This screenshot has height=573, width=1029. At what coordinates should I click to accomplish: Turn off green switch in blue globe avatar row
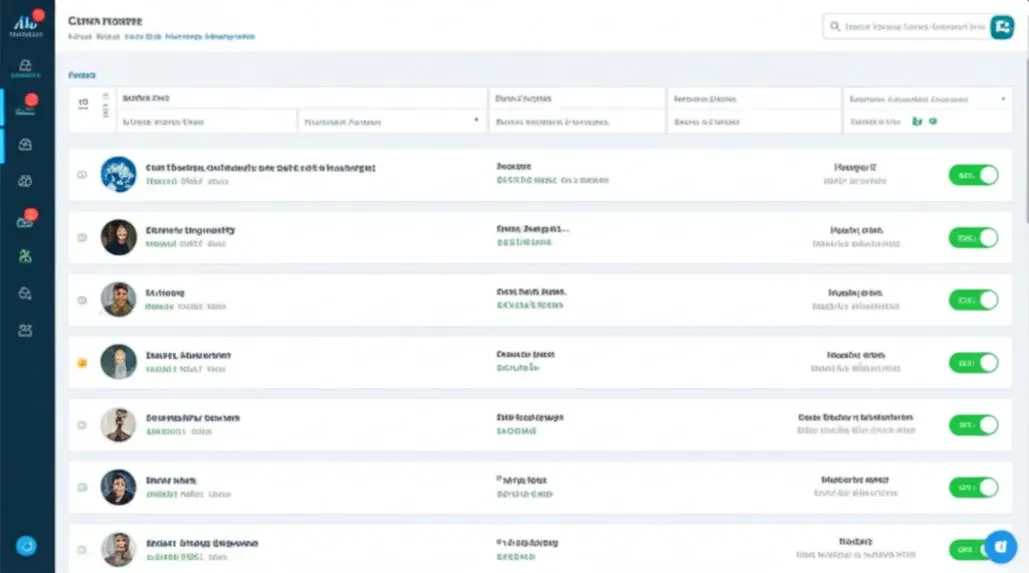point(973,175)
